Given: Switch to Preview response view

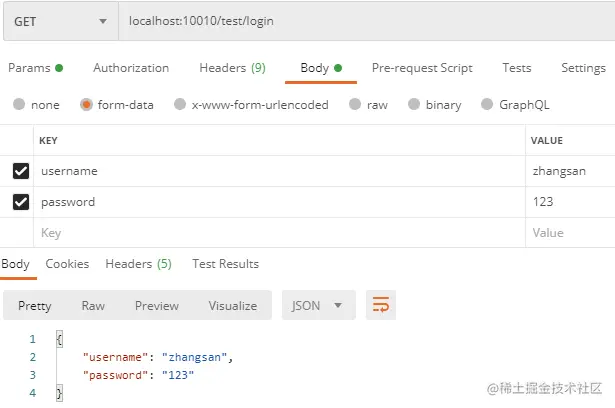Looking at the screenshot, I should click(156, 306).
